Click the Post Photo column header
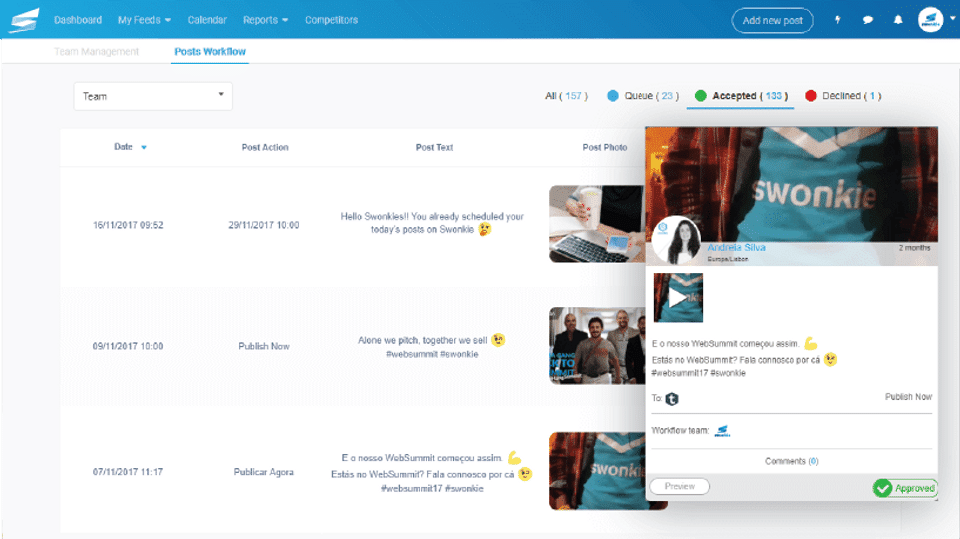The height and width of the screenshot is (539, 960). tap(604, 147)
